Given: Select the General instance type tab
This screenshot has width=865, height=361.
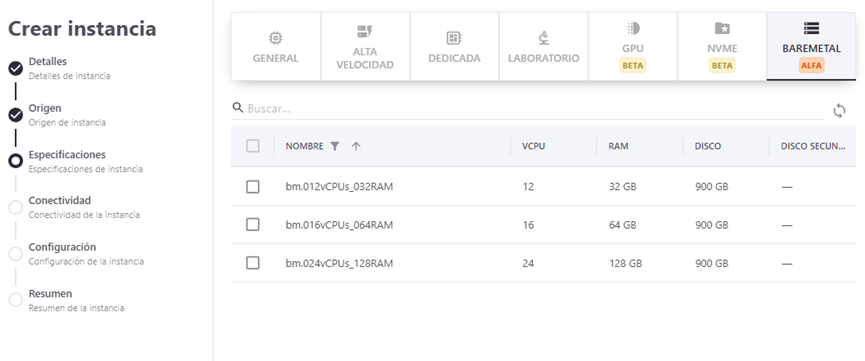Looking at the screenshot, I should (276, 47).
